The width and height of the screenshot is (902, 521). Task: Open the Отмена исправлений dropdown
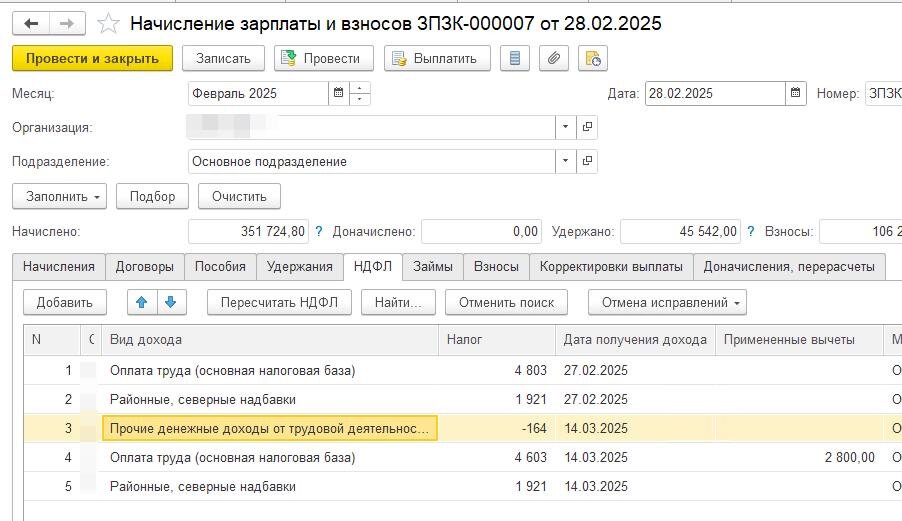click(667, 302)
